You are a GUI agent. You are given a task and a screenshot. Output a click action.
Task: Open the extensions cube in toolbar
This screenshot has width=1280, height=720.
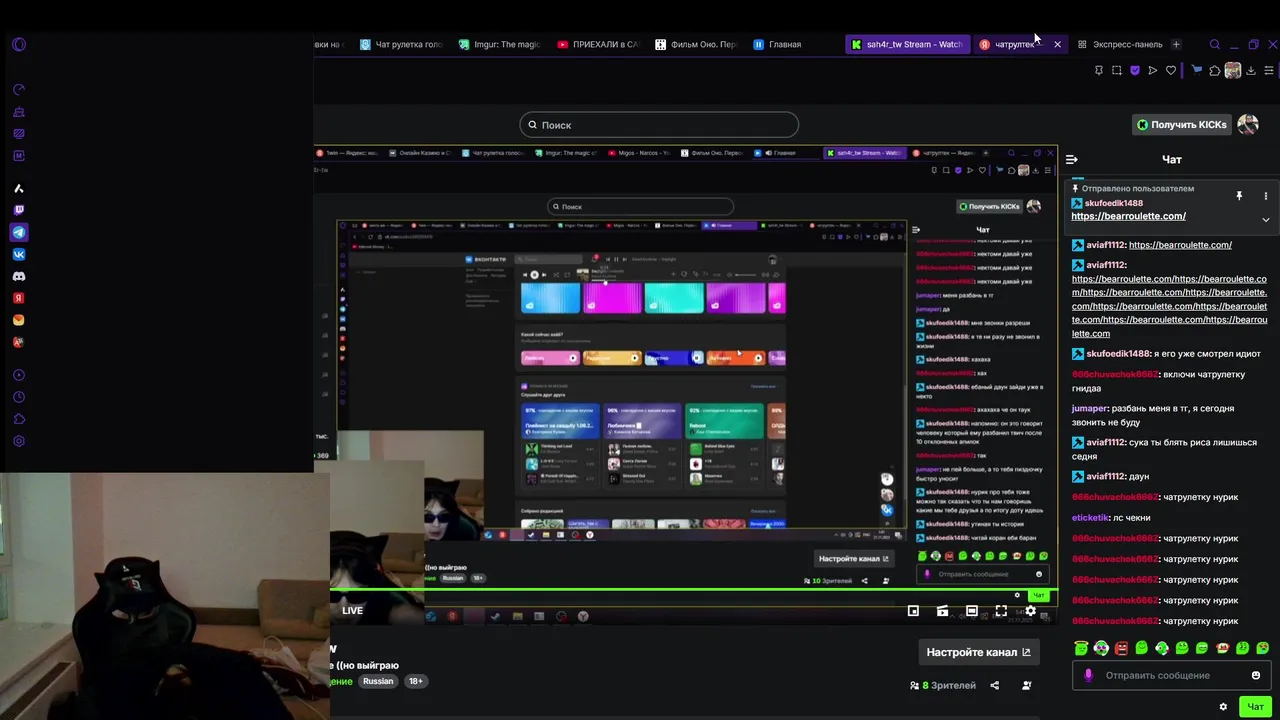point(1215,71)
